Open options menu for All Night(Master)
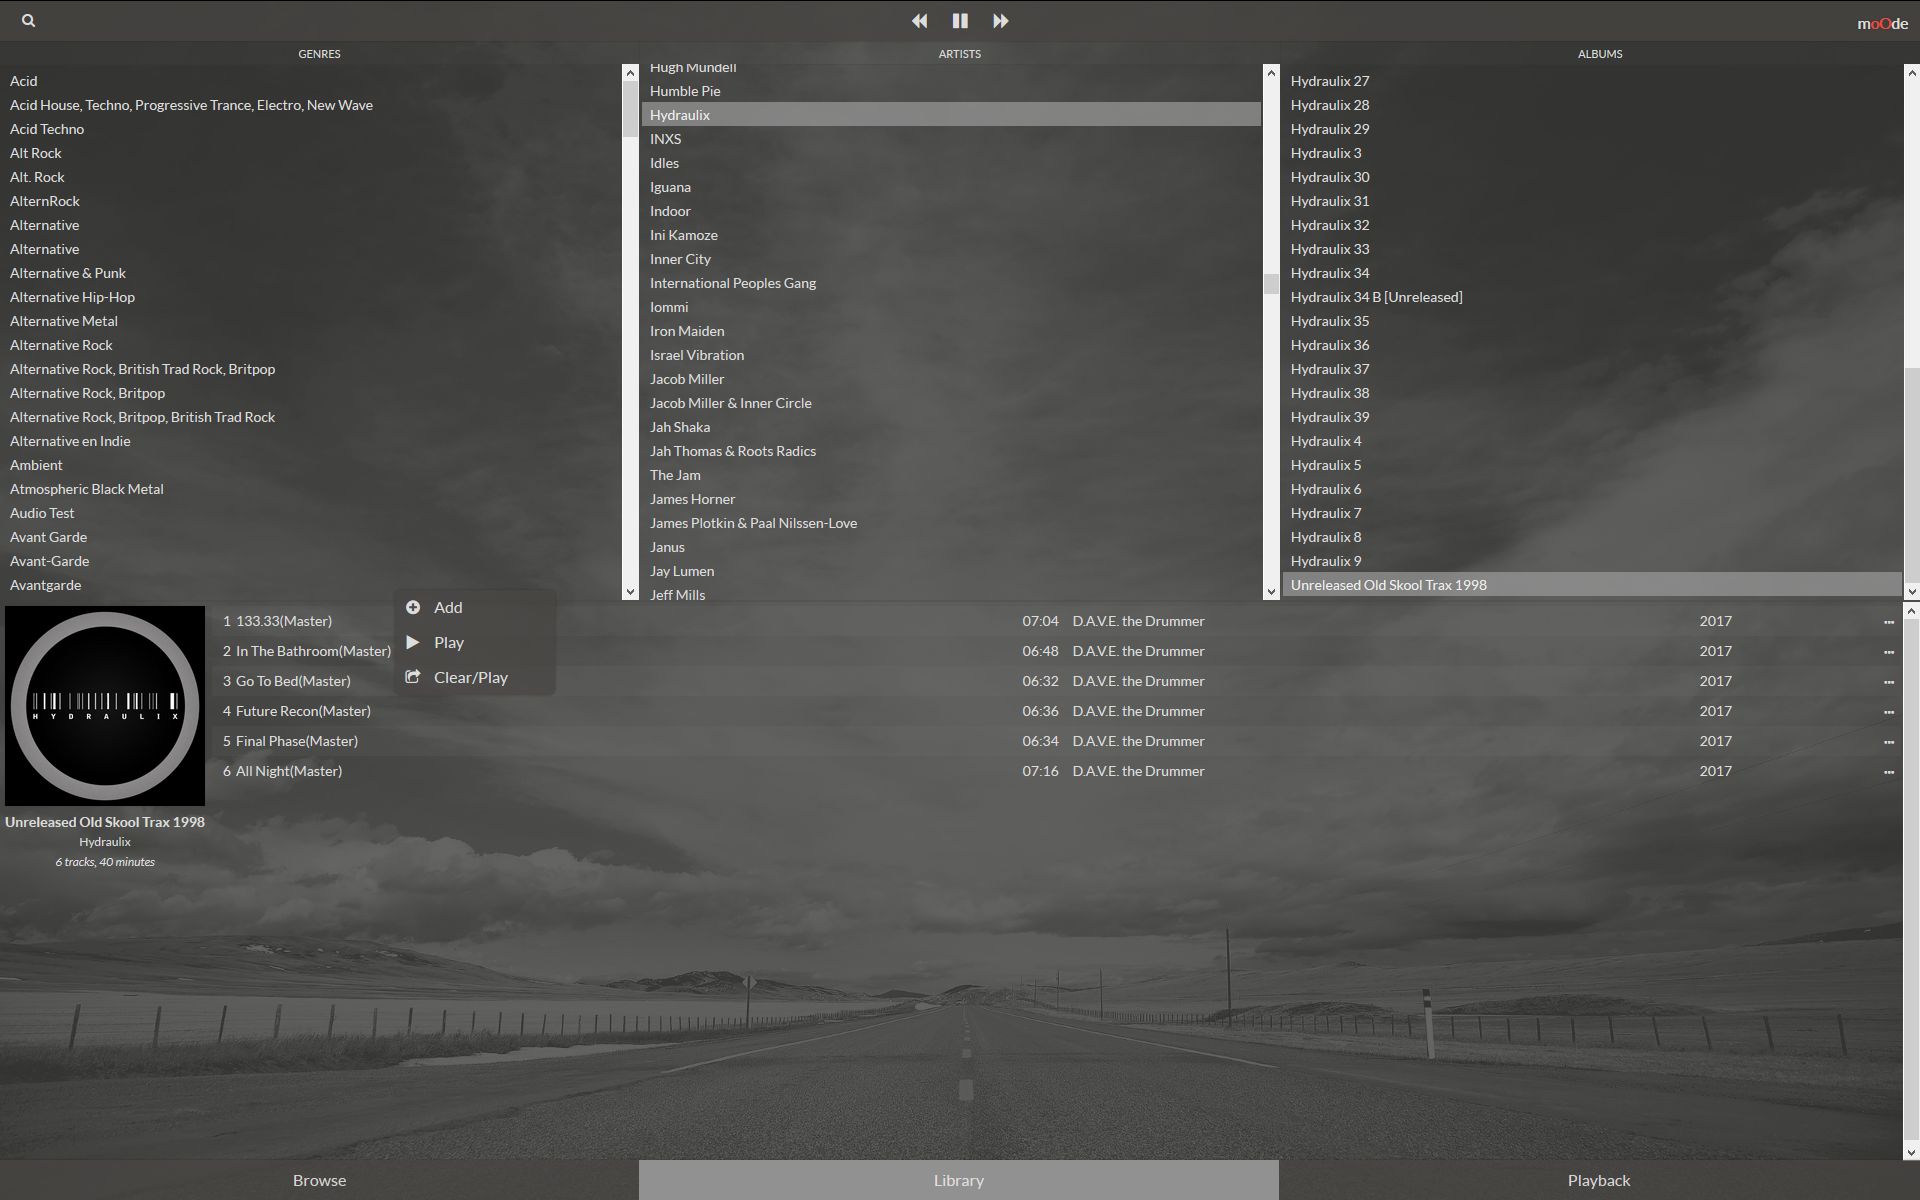1920x1200 pixels. click(x=1888, y=772)
